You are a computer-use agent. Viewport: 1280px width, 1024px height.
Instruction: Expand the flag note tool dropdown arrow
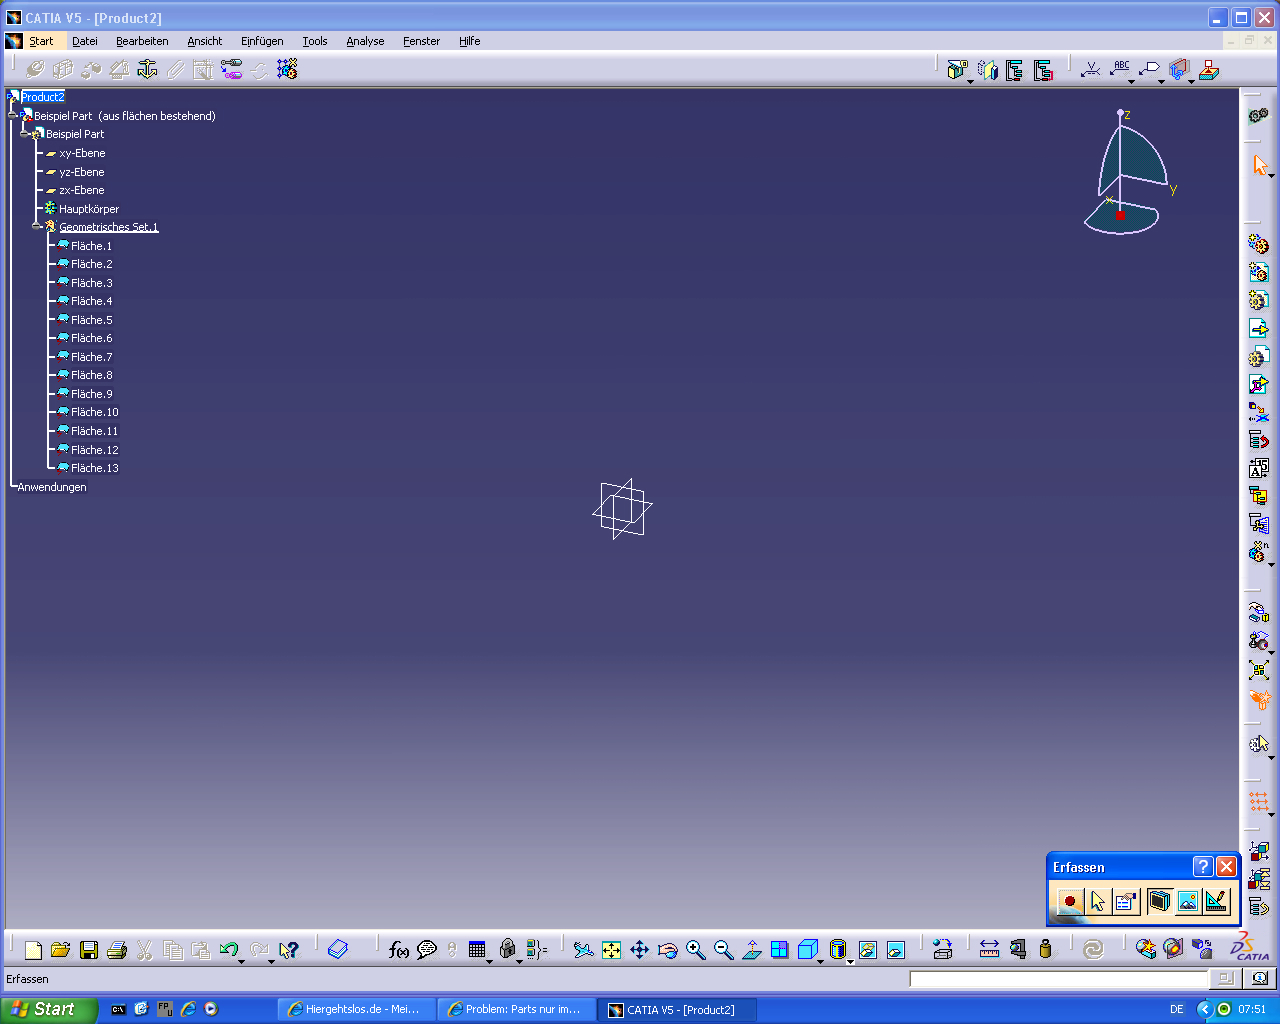point(1162,81)
